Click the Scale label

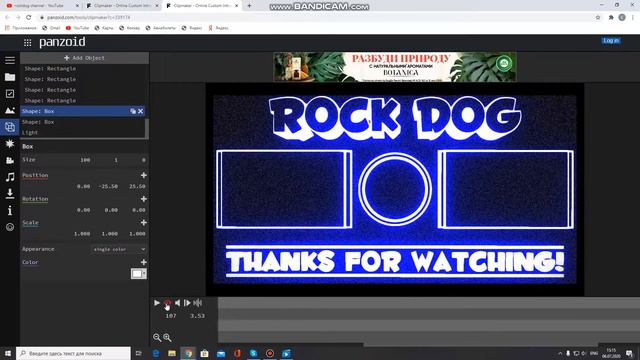31,222
